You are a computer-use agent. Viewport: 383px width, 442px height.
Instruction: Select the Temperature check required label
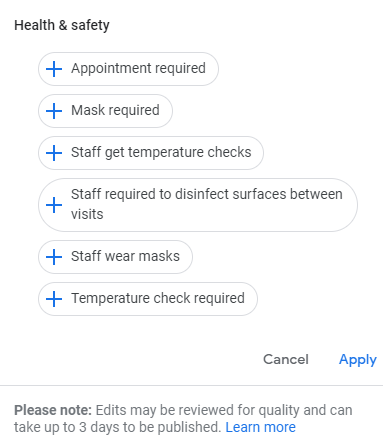[158, 298]
